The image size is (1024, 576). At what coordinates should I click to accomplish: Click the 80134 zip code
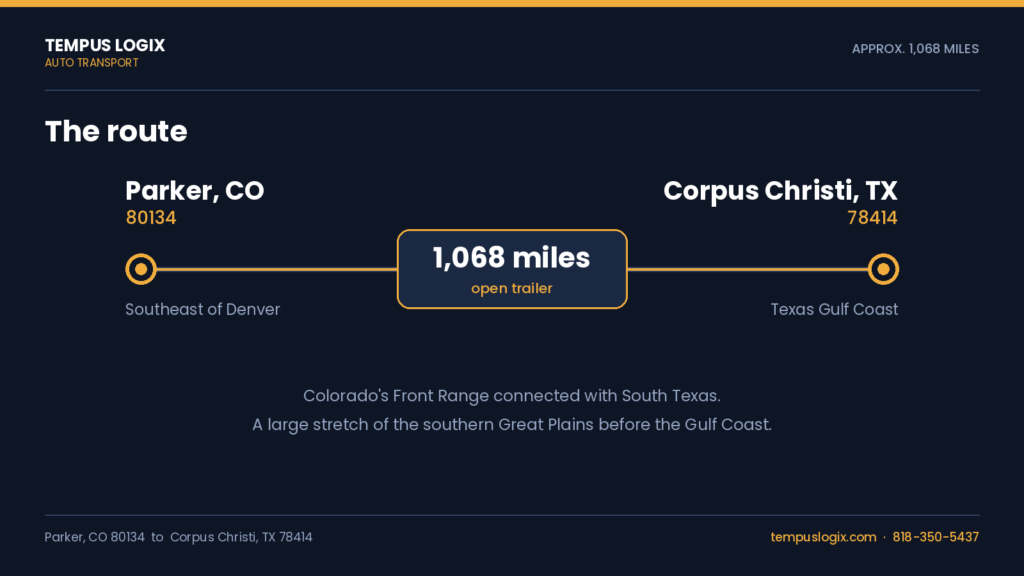click(151, 217)
